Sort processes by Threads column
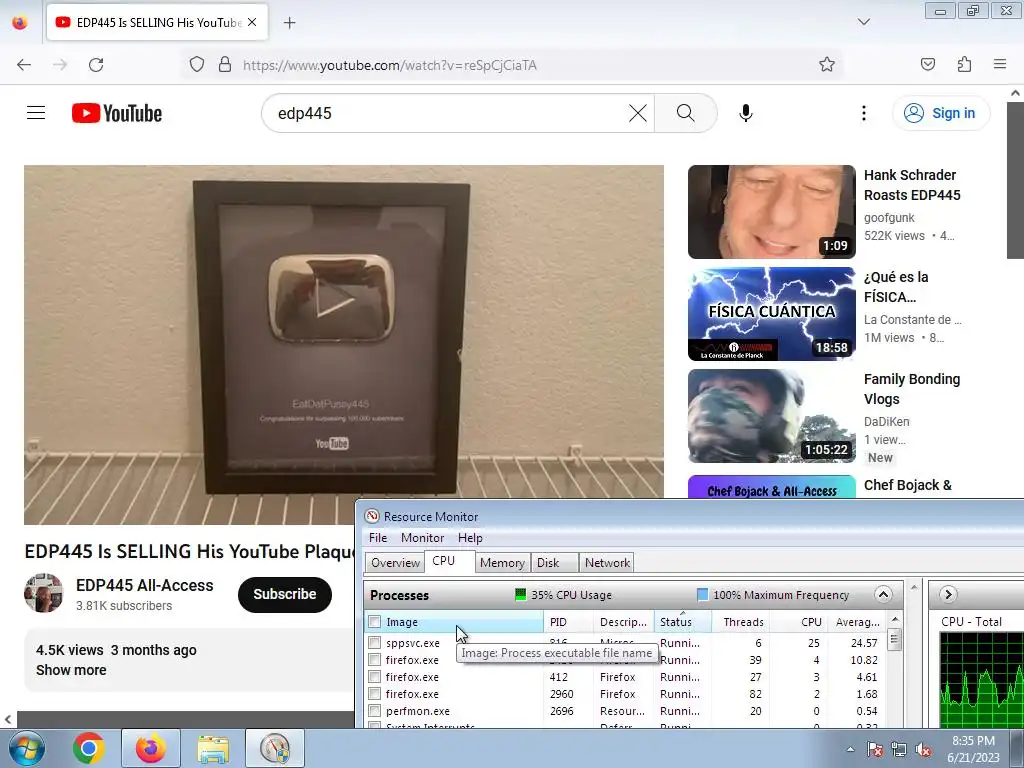1024x768 pixels. (740, 622)
